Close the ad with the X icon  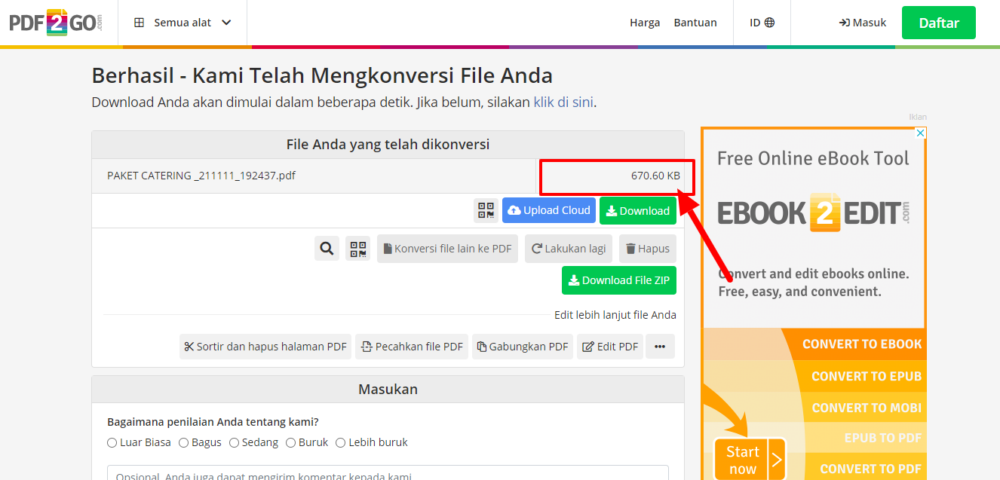point(921,133)
